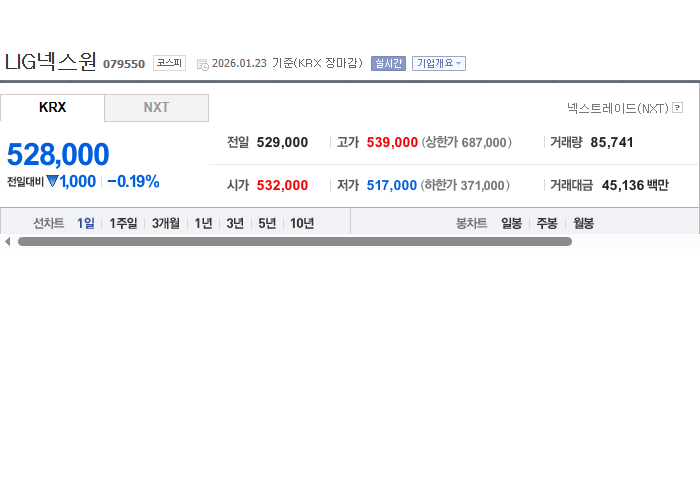Click the price change amount 1,000
This screenshot has width=700, height=490.
tap(78, 182)
